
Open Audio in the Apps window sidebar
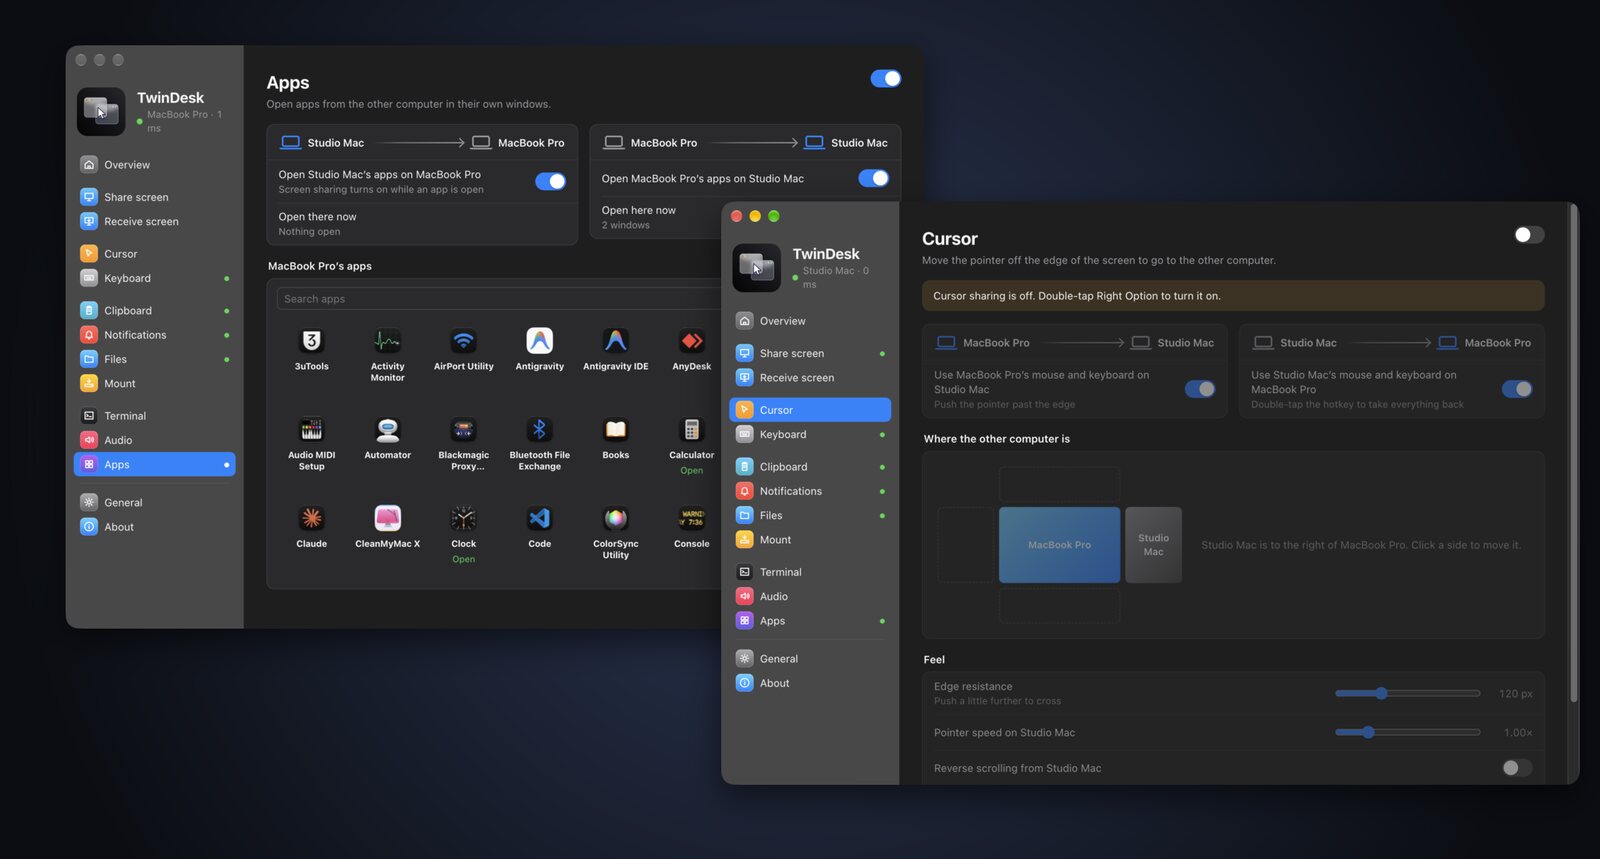click(x=154, y=440)
